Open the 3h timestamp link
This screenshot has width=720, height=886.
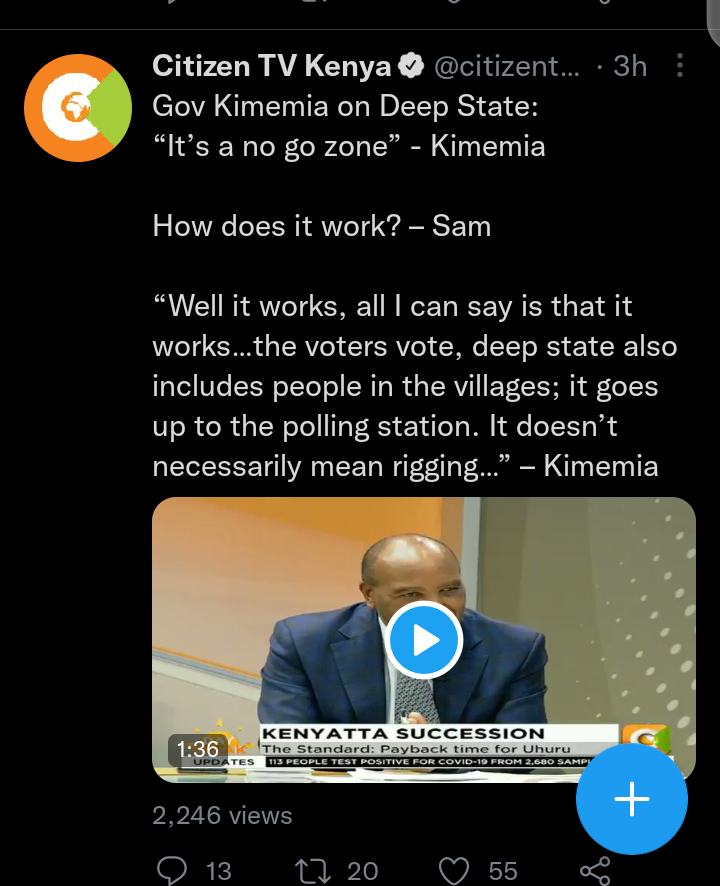coord(630,66)
